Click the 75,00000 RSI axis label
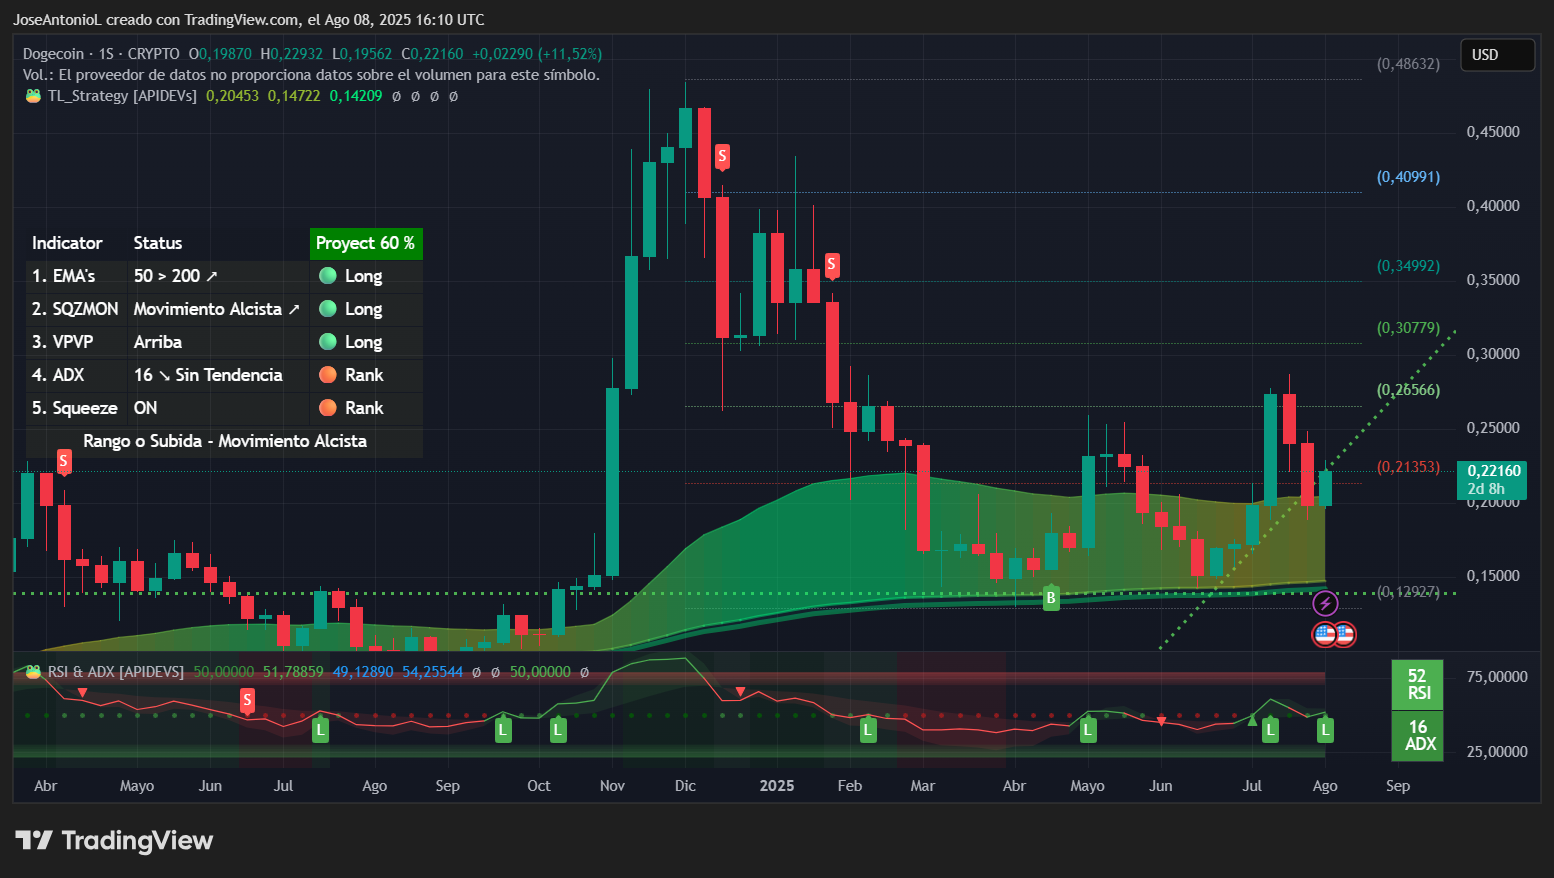Viewport: 1554px width, 878px height. tap(1497, 677)
